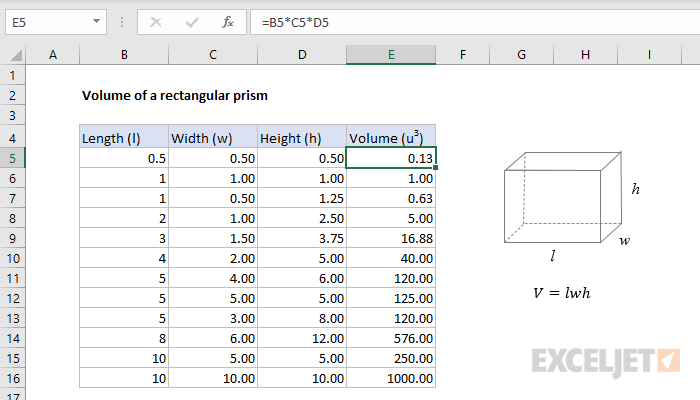The height and width of the screenshot is (400, 700).
Task: Click the 'Height (h)' header cell
Action: tap(302, 136)
